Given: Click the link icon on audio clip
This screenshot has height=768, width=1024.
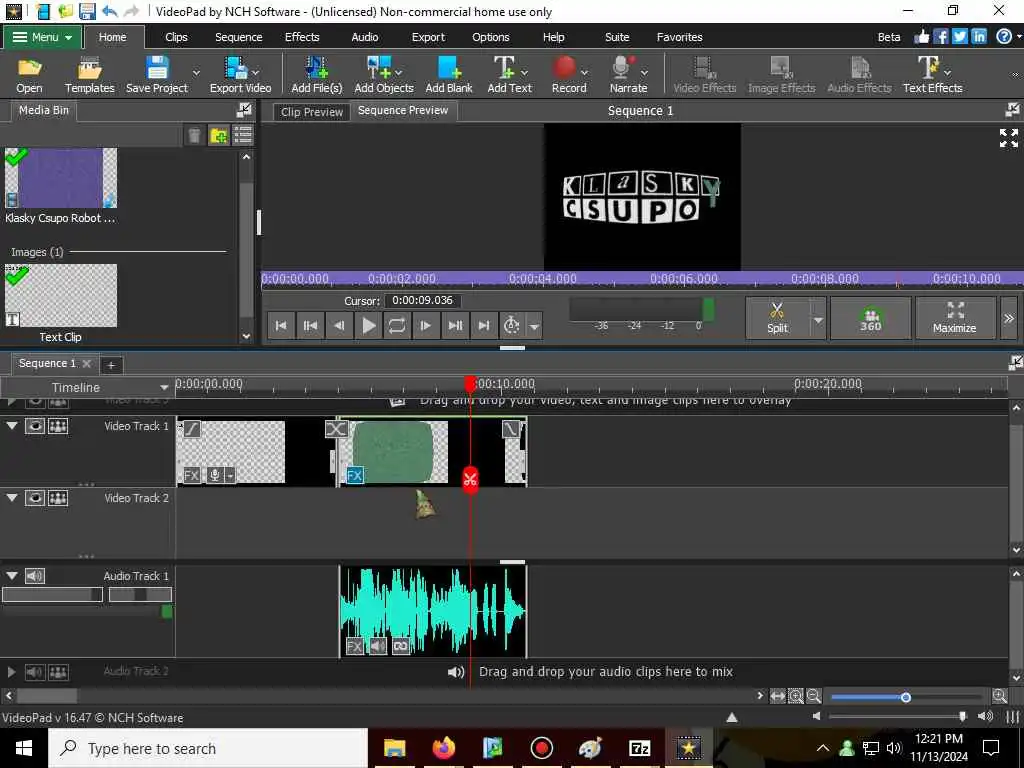Looking at the screenshot, I should tap(401, 647).
